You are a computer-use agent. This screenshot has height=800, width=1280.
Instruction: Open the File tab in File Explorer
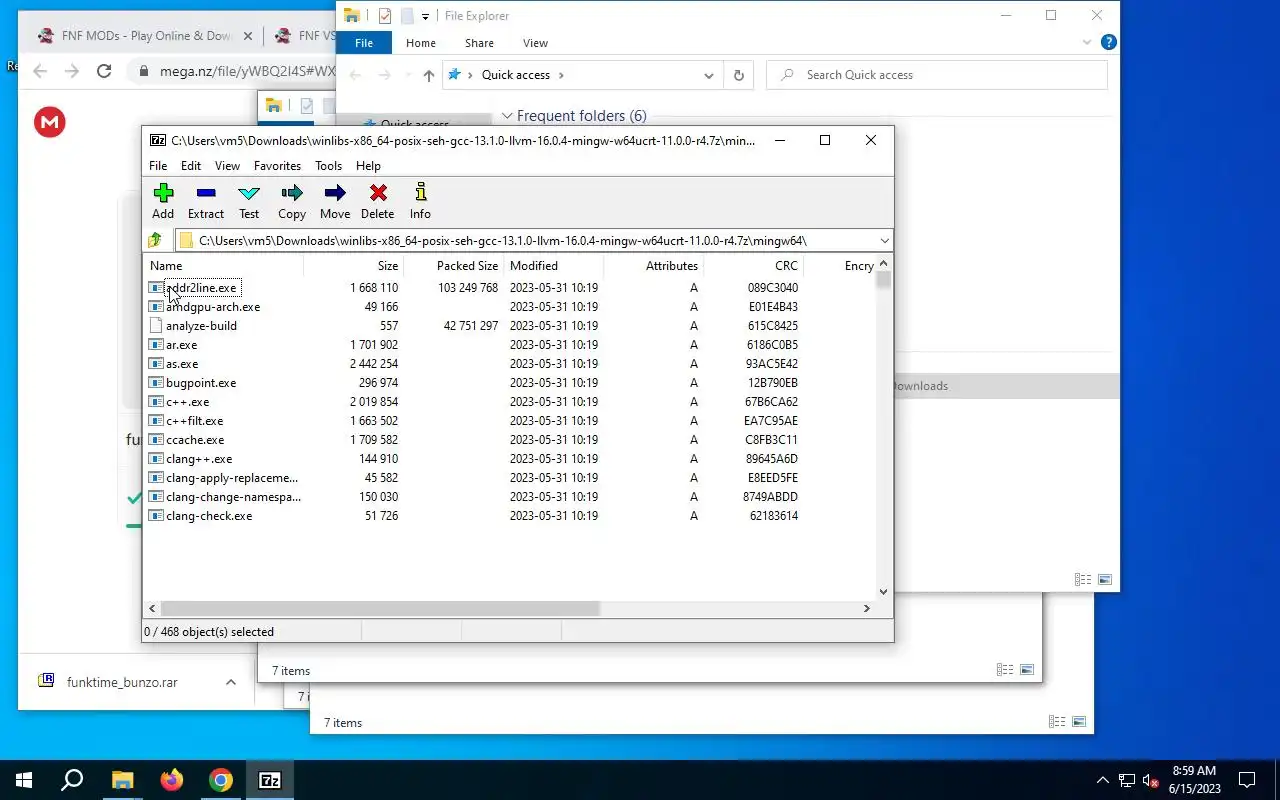click(364, 43)
